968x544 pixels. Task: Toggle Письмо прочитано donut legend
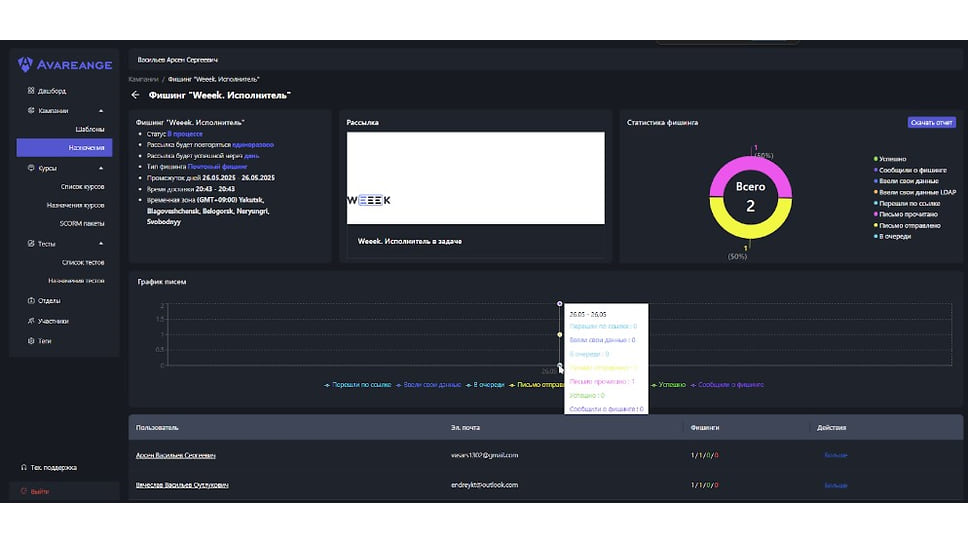click(905, 214)
